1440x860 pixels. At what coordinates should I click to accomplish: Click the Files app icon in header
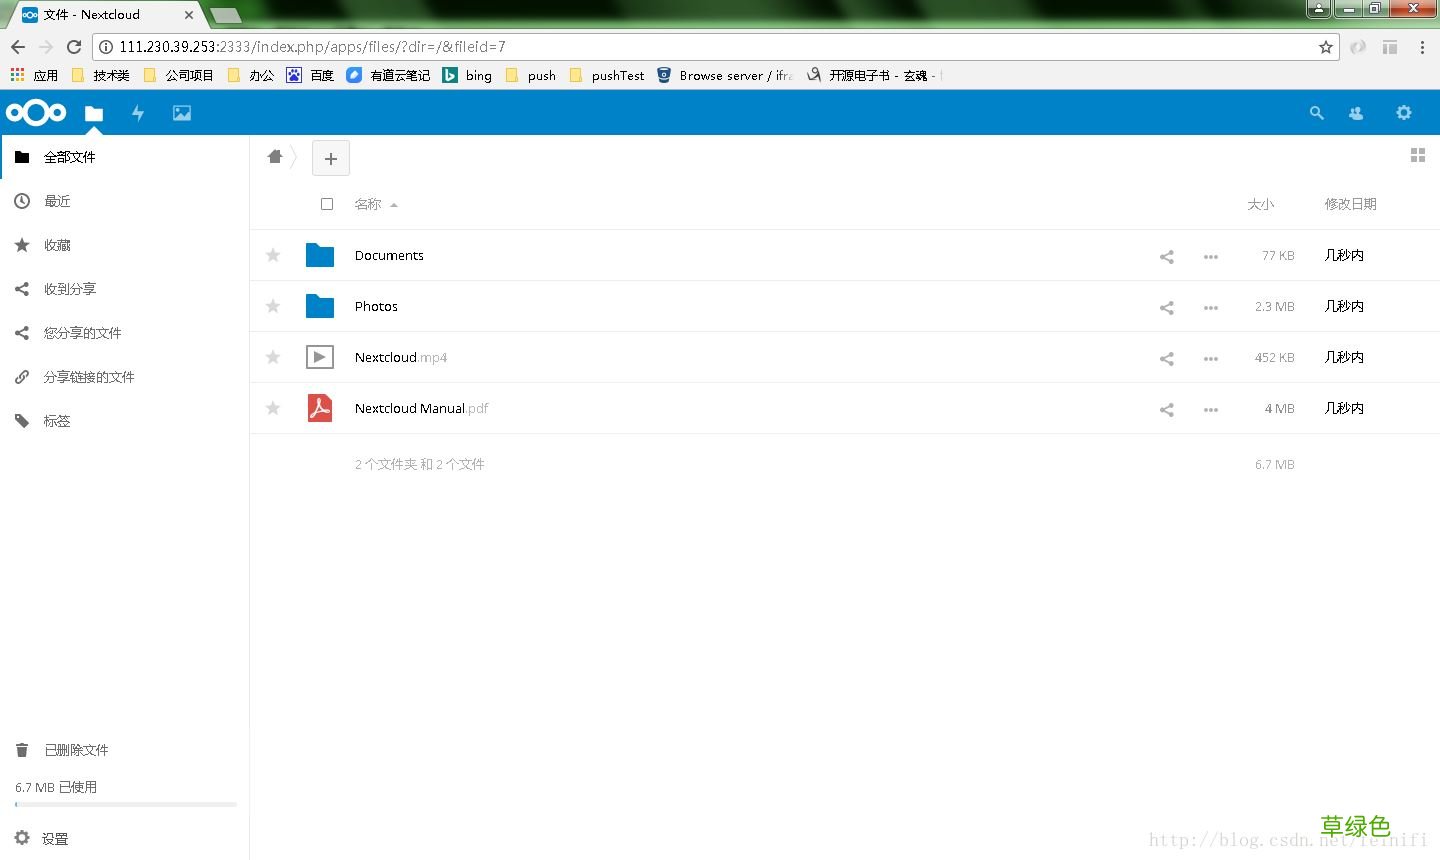(94, 113)
